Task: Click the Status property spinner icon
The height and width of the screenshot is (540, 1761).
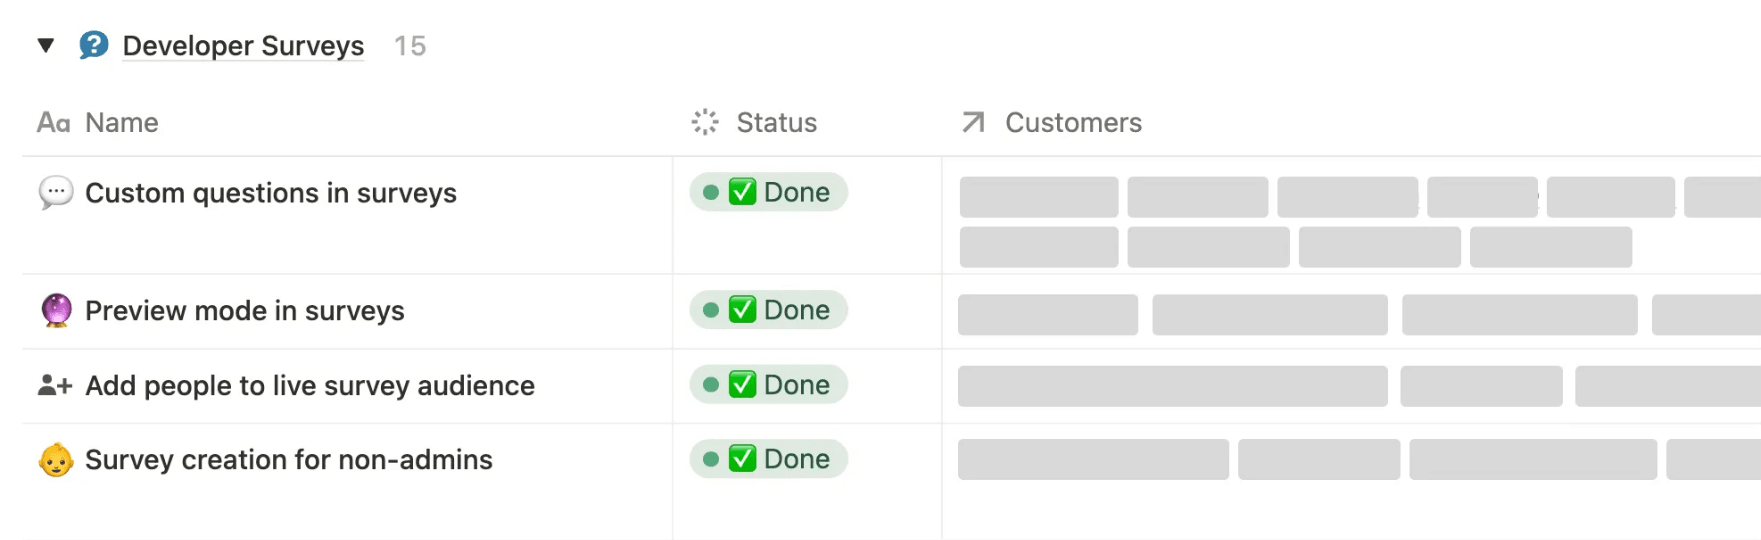Action: click(x=705, y=122)
